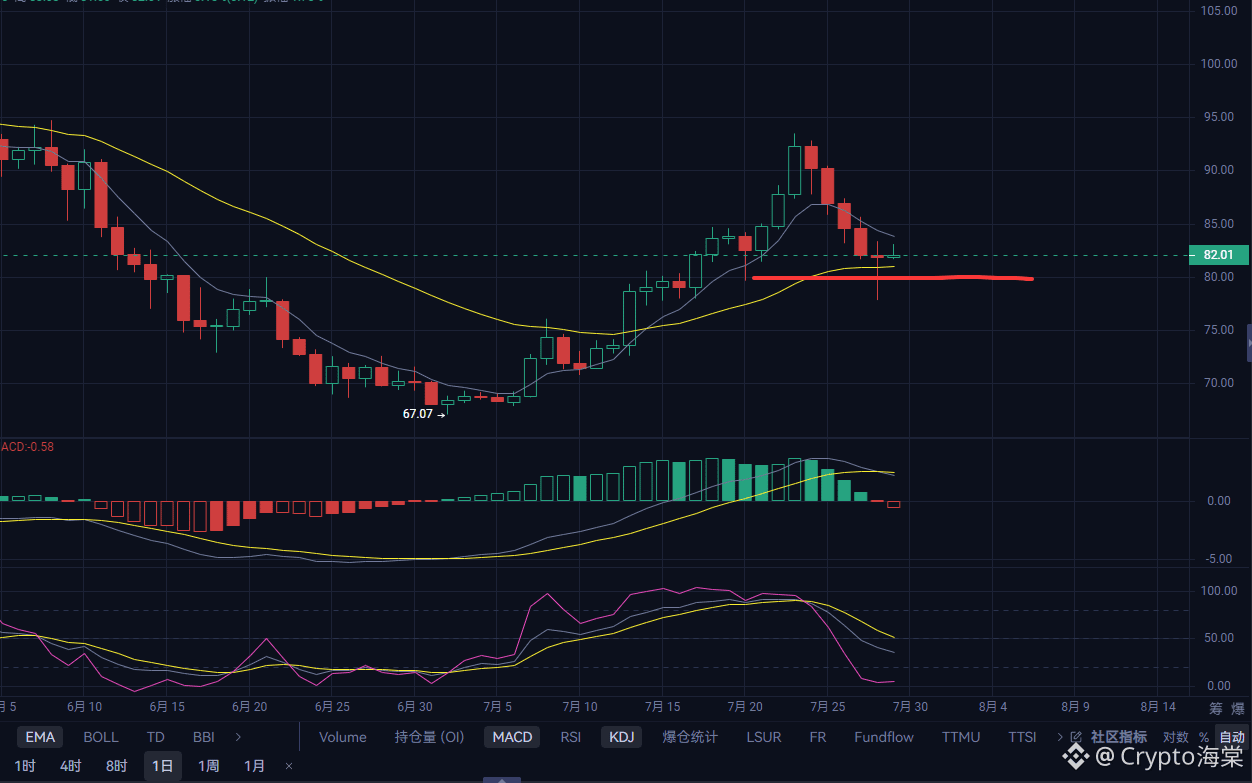The image size is (1252, 783).
Task: Toggle the EMA main indicator
Action: pyautogui.click(x=40, y=737)
